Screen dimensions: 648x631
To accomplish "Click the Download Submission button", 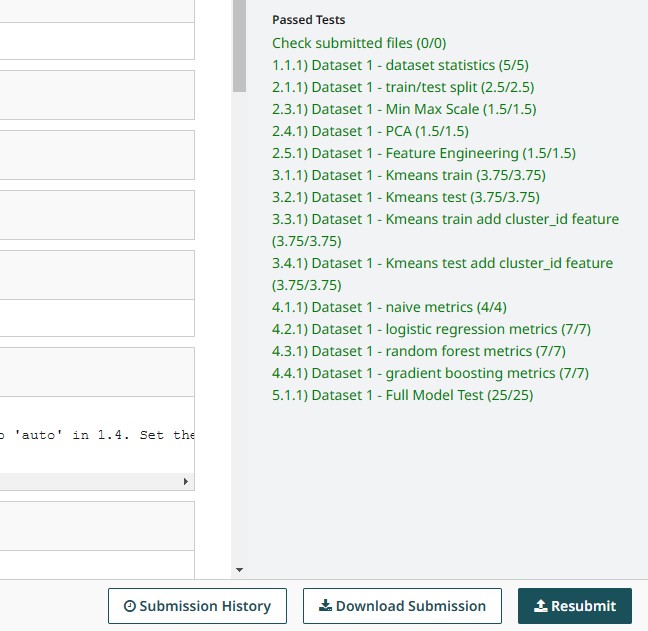I will (401, 606).
